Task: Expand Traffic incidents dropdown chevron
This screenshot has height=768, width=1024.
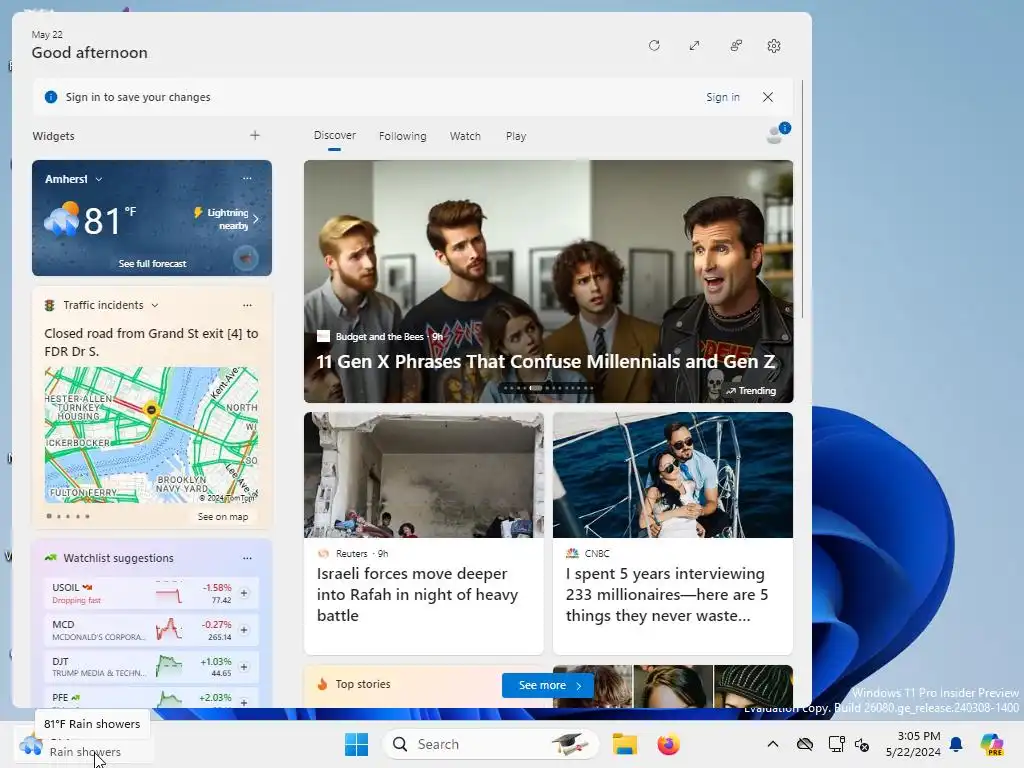Action: [155, 305]
